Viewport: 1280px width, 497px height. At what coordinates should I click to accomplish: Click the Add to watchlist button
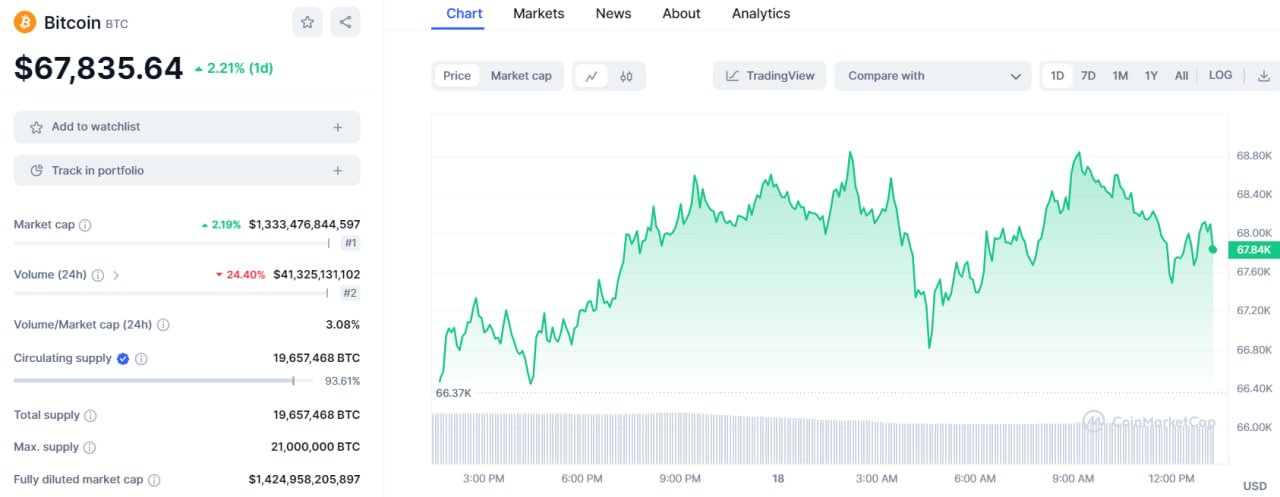(x=187, y=127)
